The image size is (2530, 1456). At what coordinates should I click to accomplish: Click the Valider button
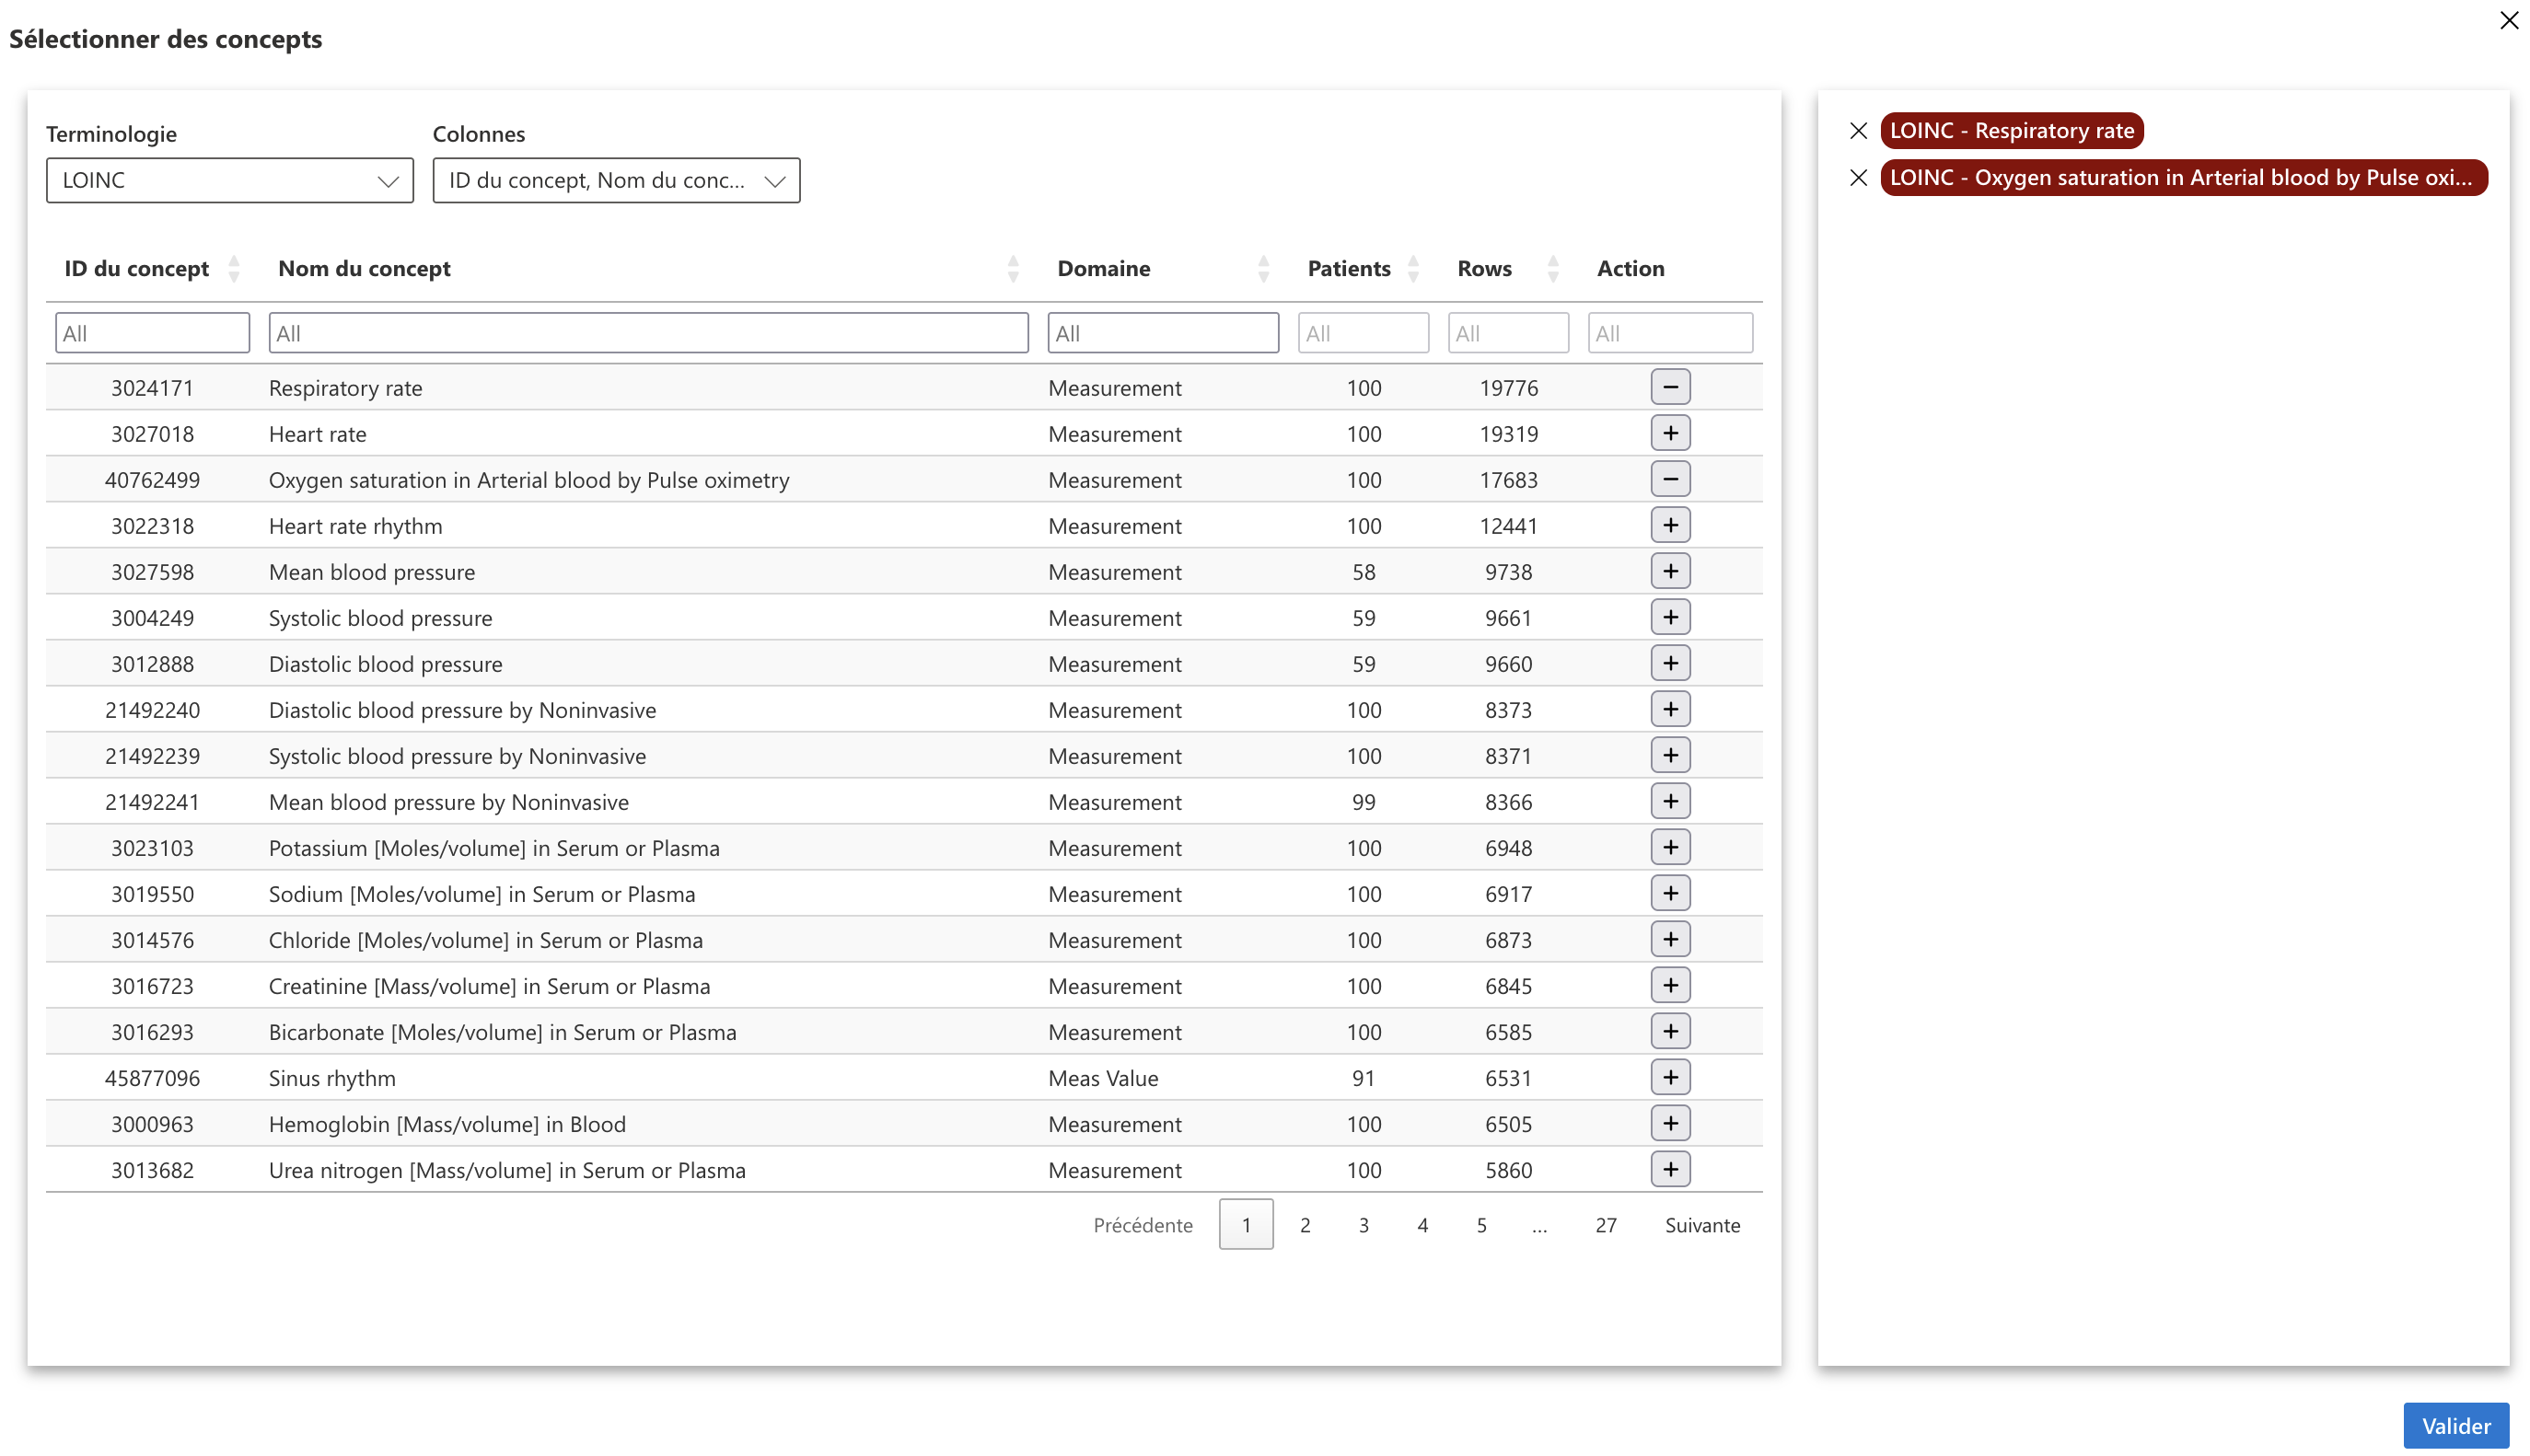(2455, 1426)
